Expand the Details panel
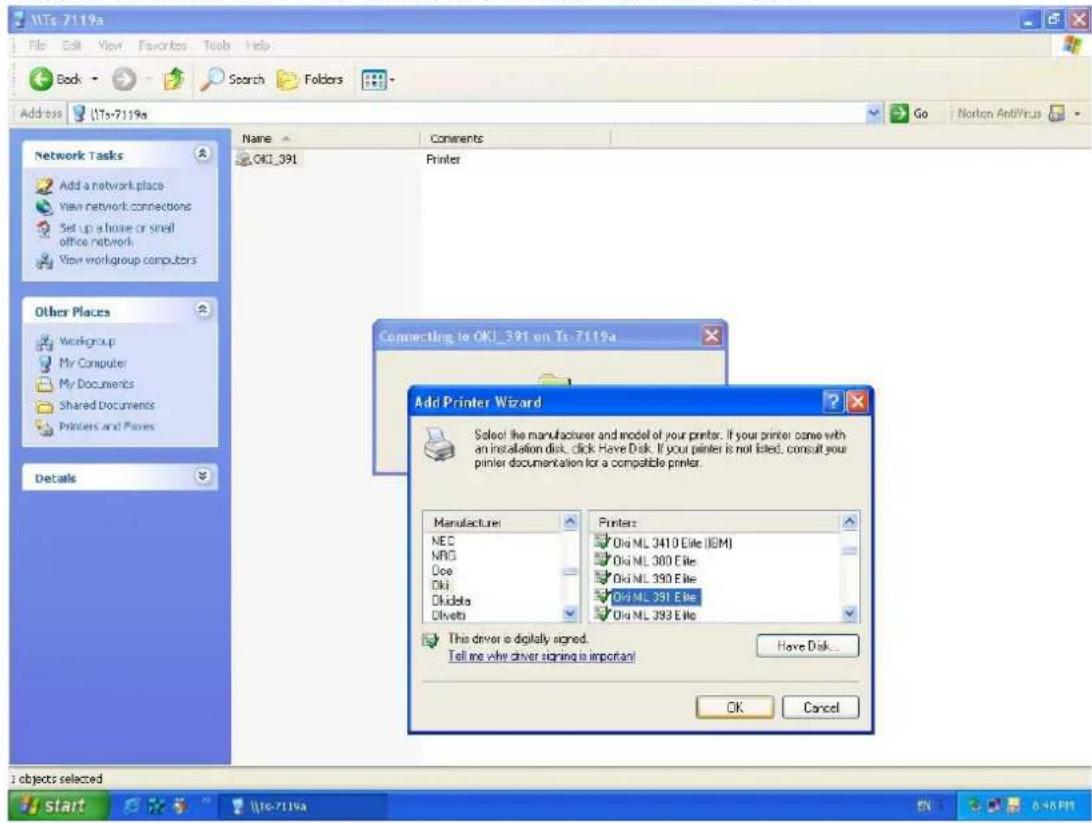1092x823 pixels. [x=202, y=476]
